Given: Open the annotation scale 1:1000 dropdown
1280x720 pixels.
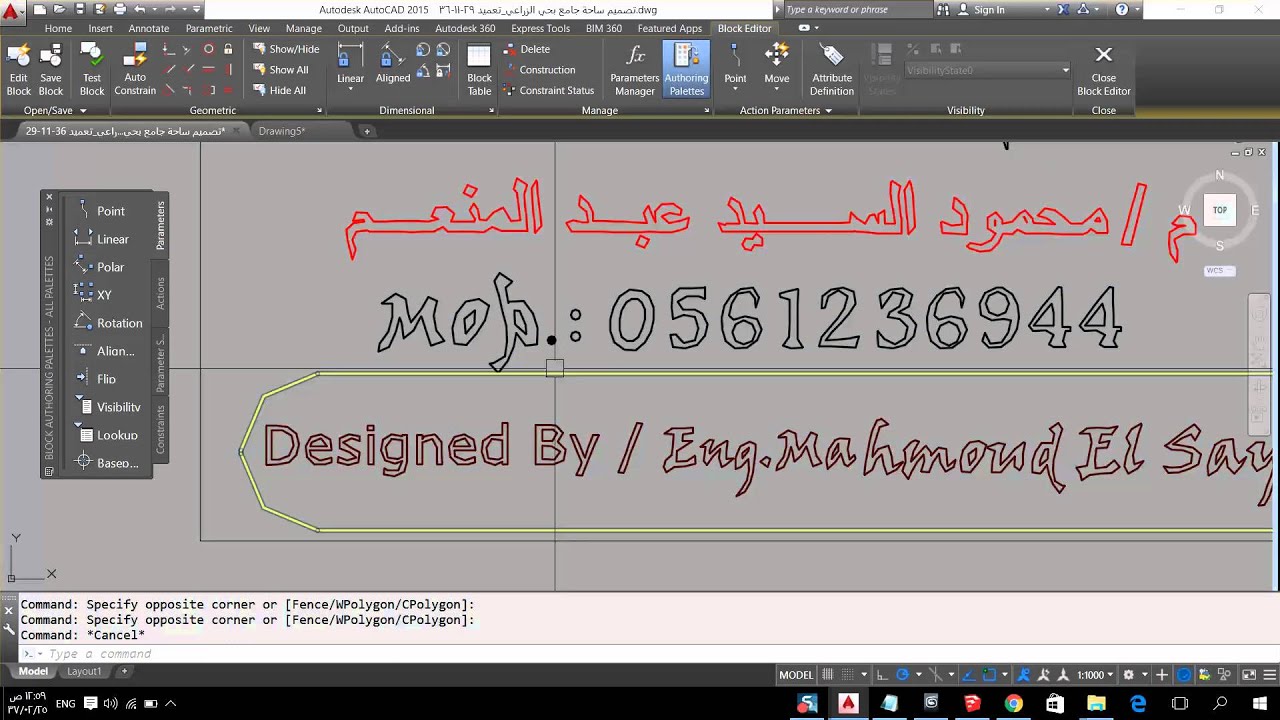Looking at the screenshot, I should (1095, 675).
